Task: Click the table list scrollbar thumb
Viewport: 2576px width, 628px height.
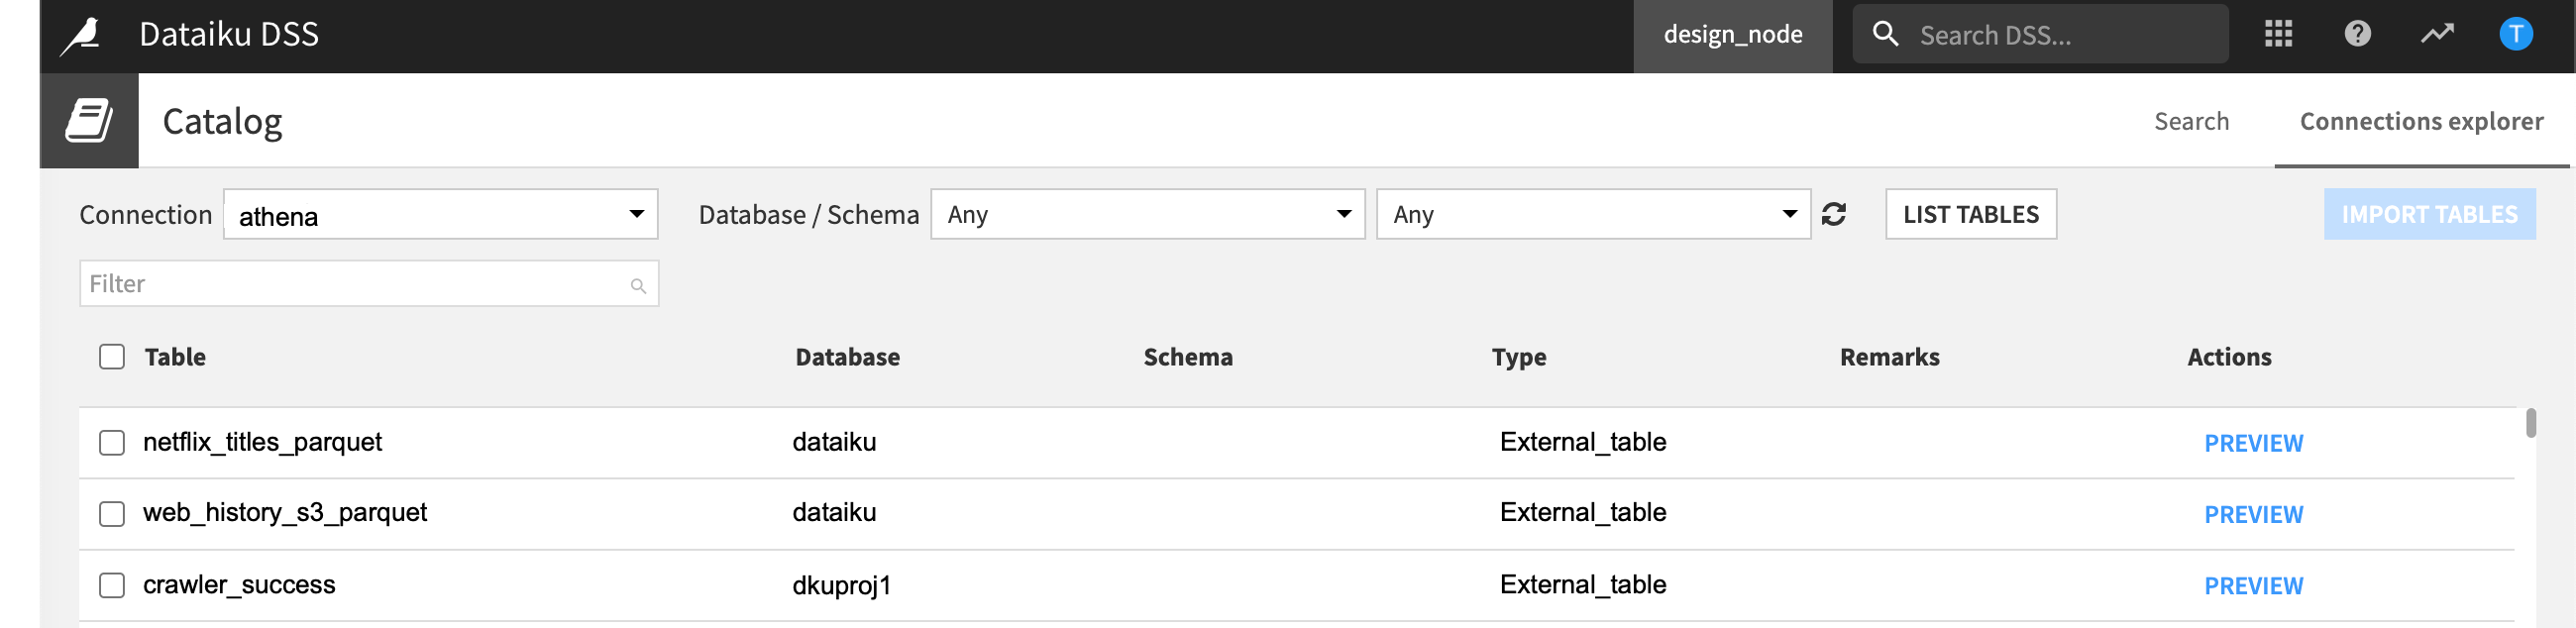Action: tap(2530, 422)
